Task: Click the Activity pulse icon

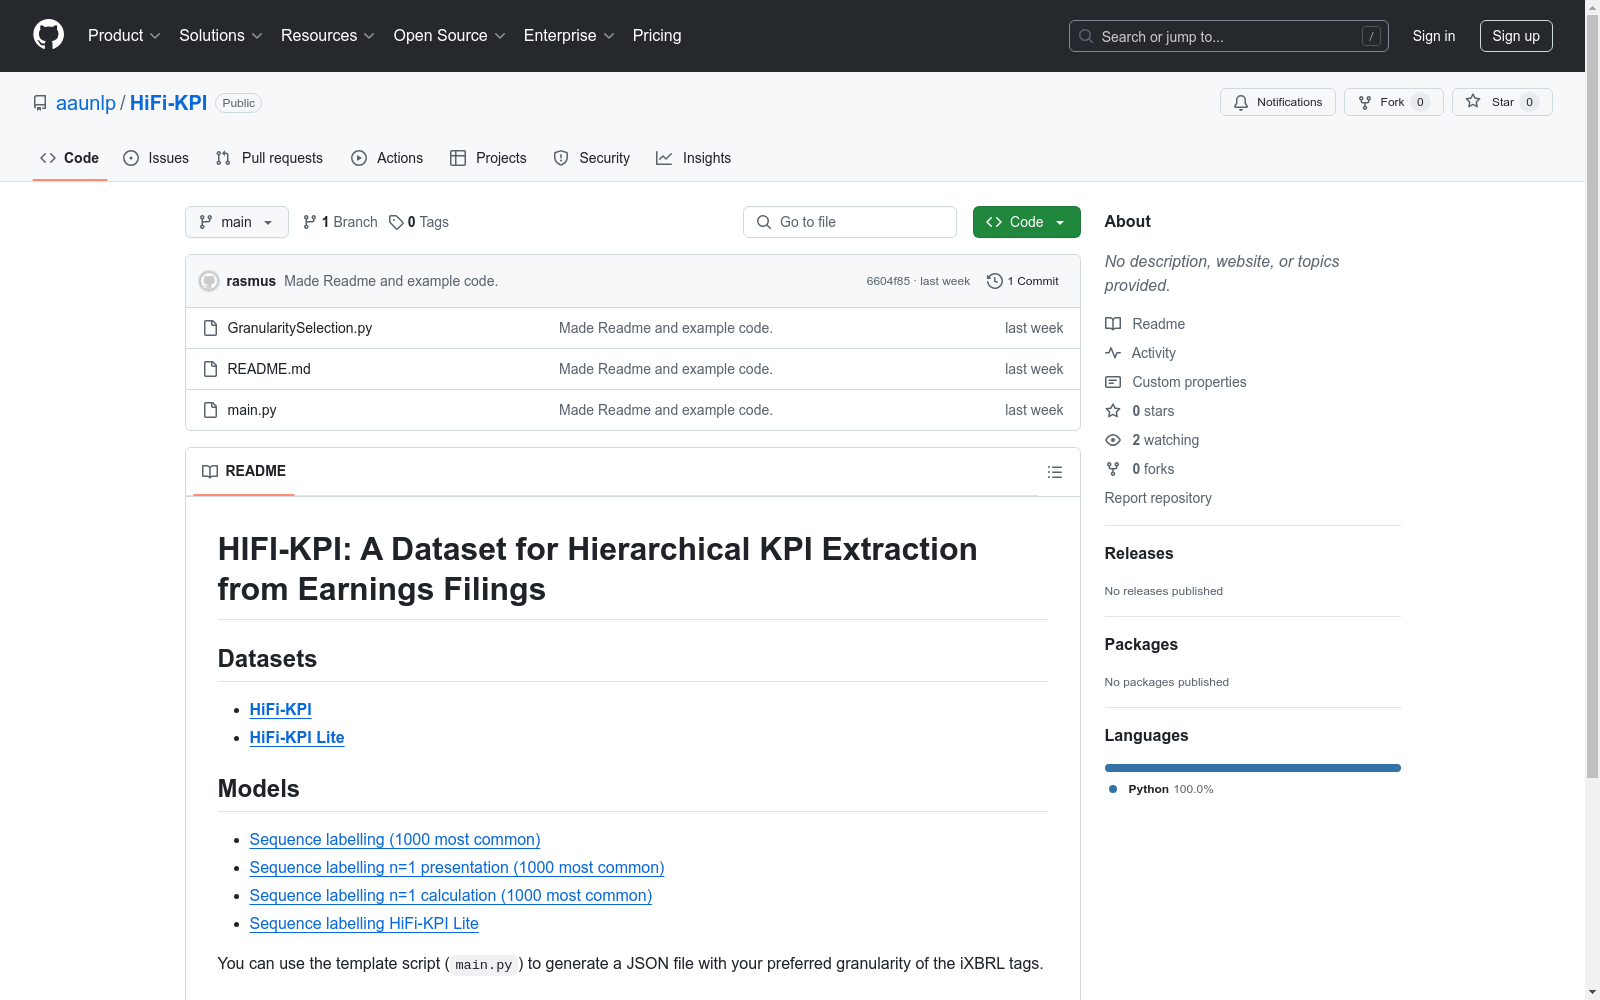Action: [x=1113, y=353]
